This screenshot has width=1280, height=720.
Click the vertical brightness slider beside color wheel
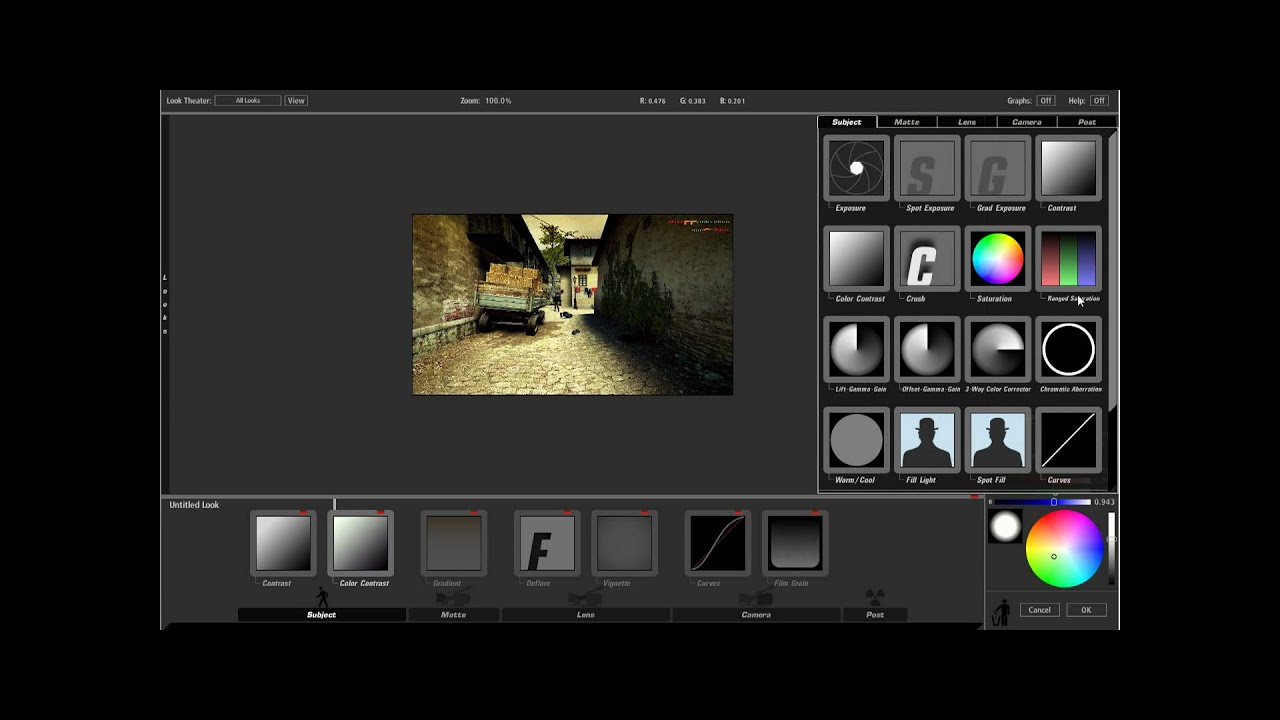pos(1111,549)
